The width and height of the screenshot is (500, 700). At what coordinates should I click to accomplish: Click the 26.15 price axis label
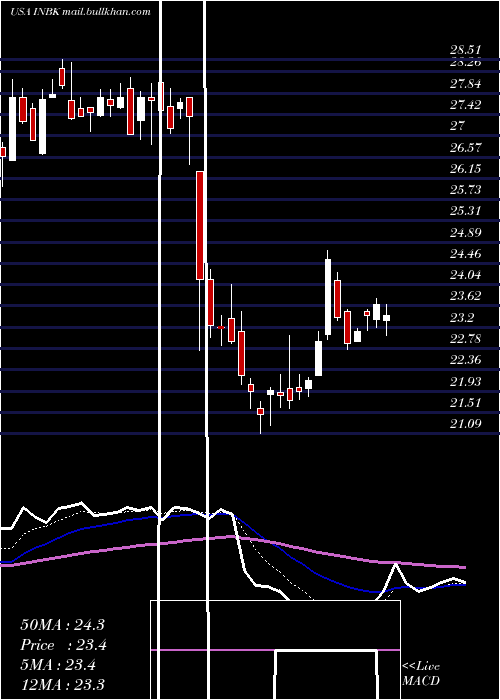(466, 168)
